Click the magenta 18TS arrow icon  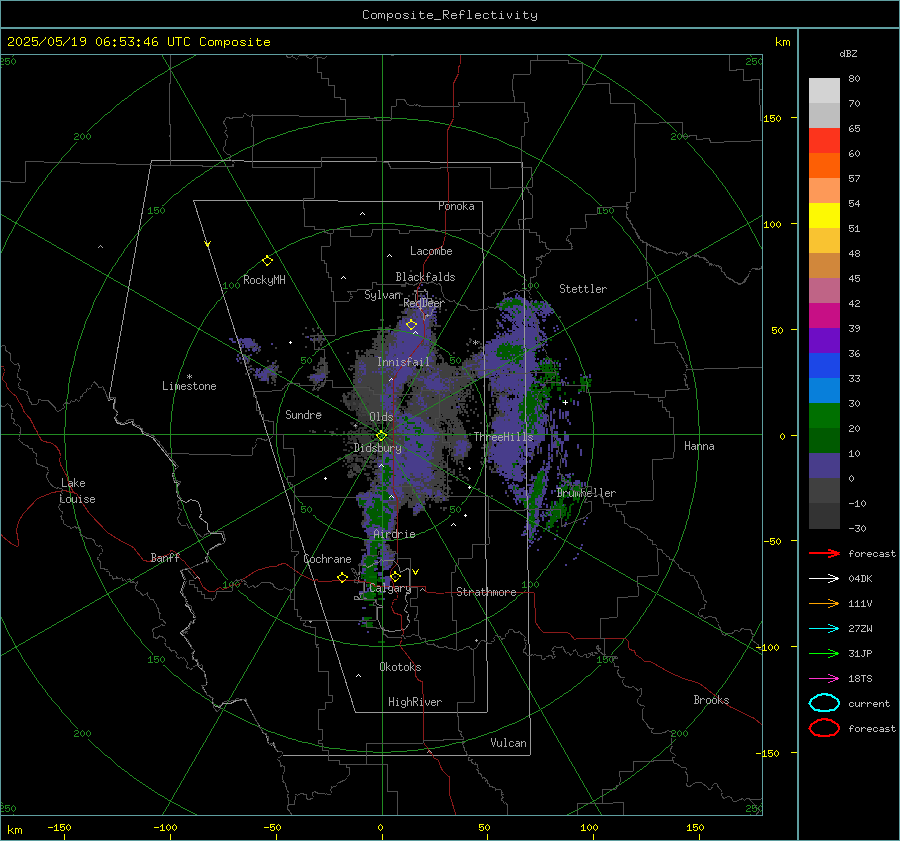click(x=824, y=679)
